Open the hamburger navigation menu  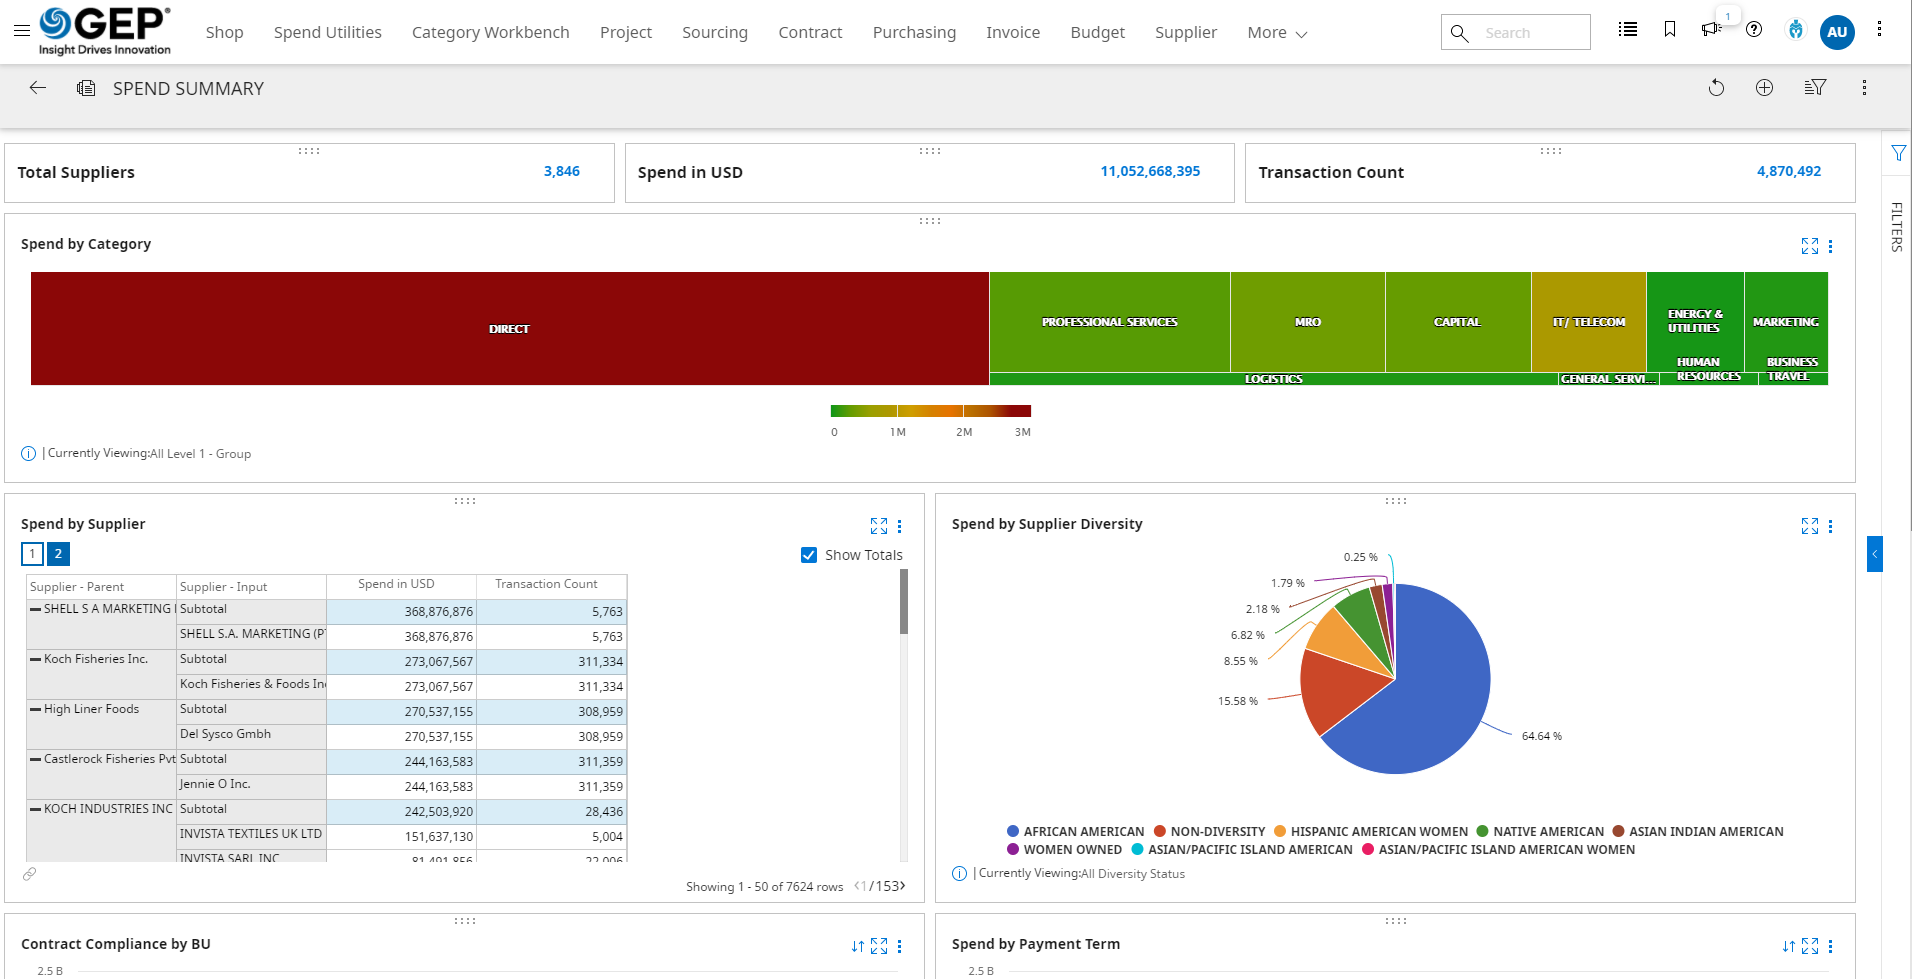pos(22,30)
